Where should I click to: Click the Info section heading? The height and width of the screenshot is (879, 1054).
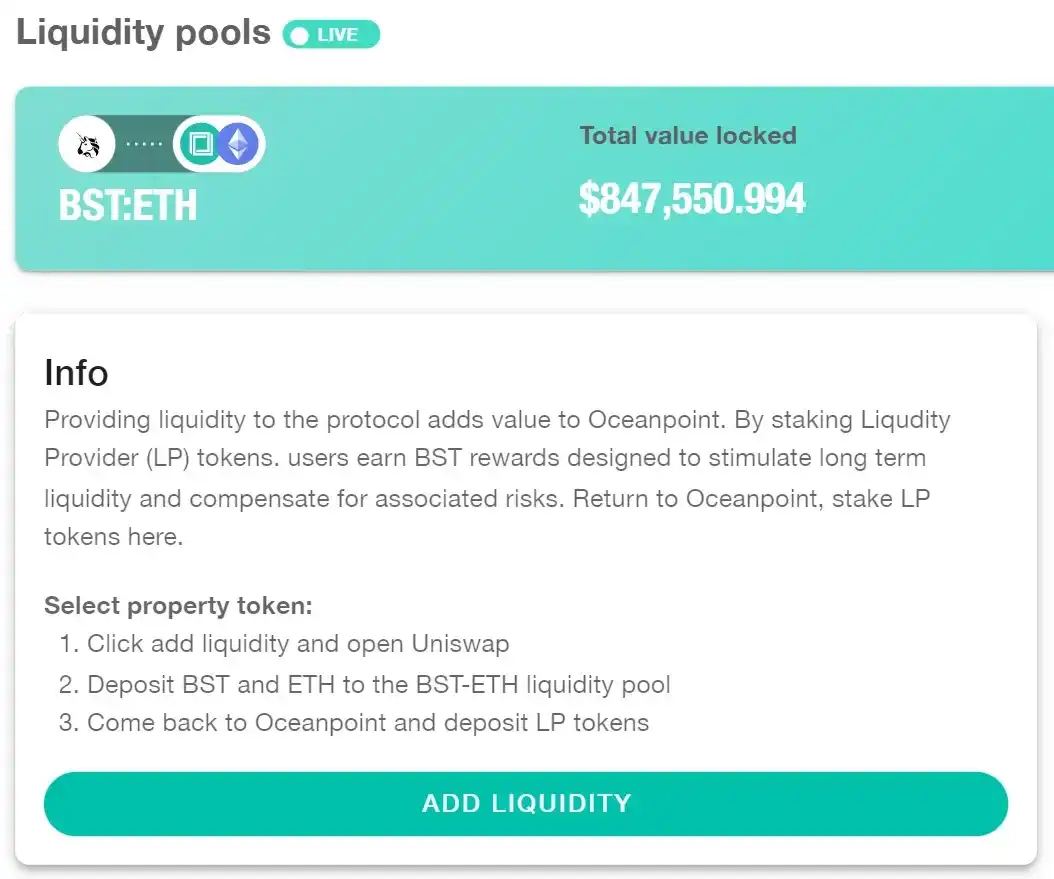coord(76,372)
